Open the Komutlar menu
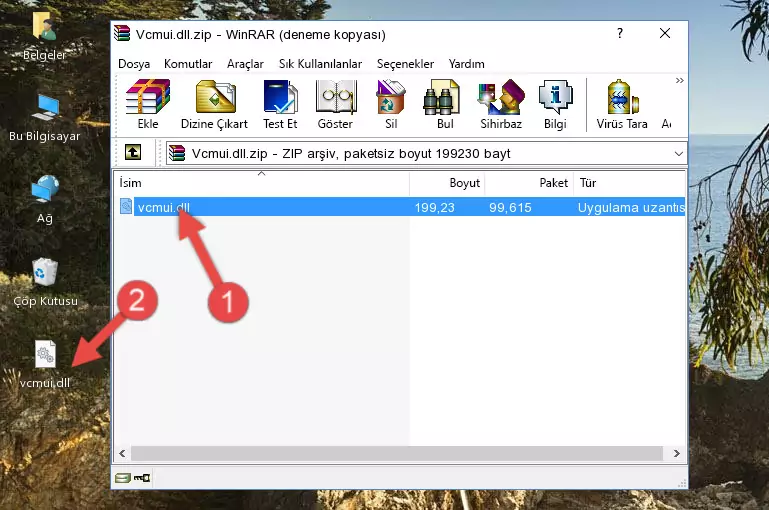This screenshot has height=510, width=769. [x=188, y=64]
